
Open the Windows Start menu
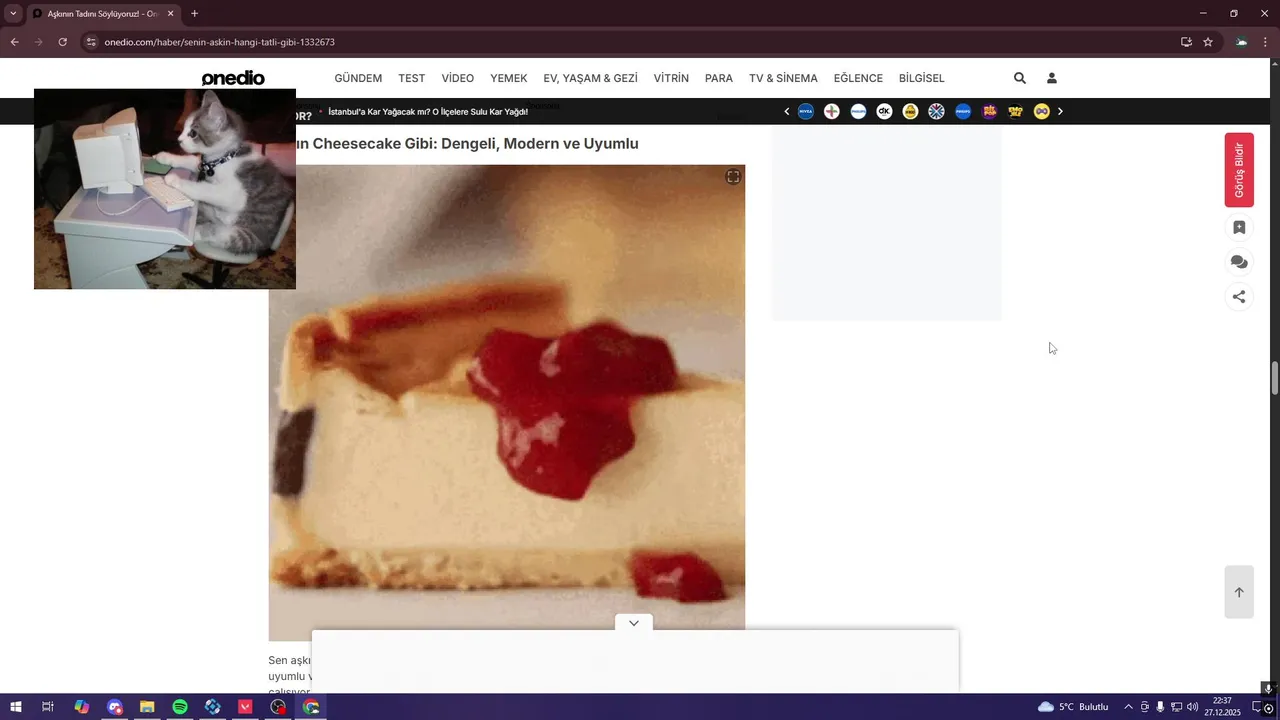pyautogui.click(x=16, y=707)
